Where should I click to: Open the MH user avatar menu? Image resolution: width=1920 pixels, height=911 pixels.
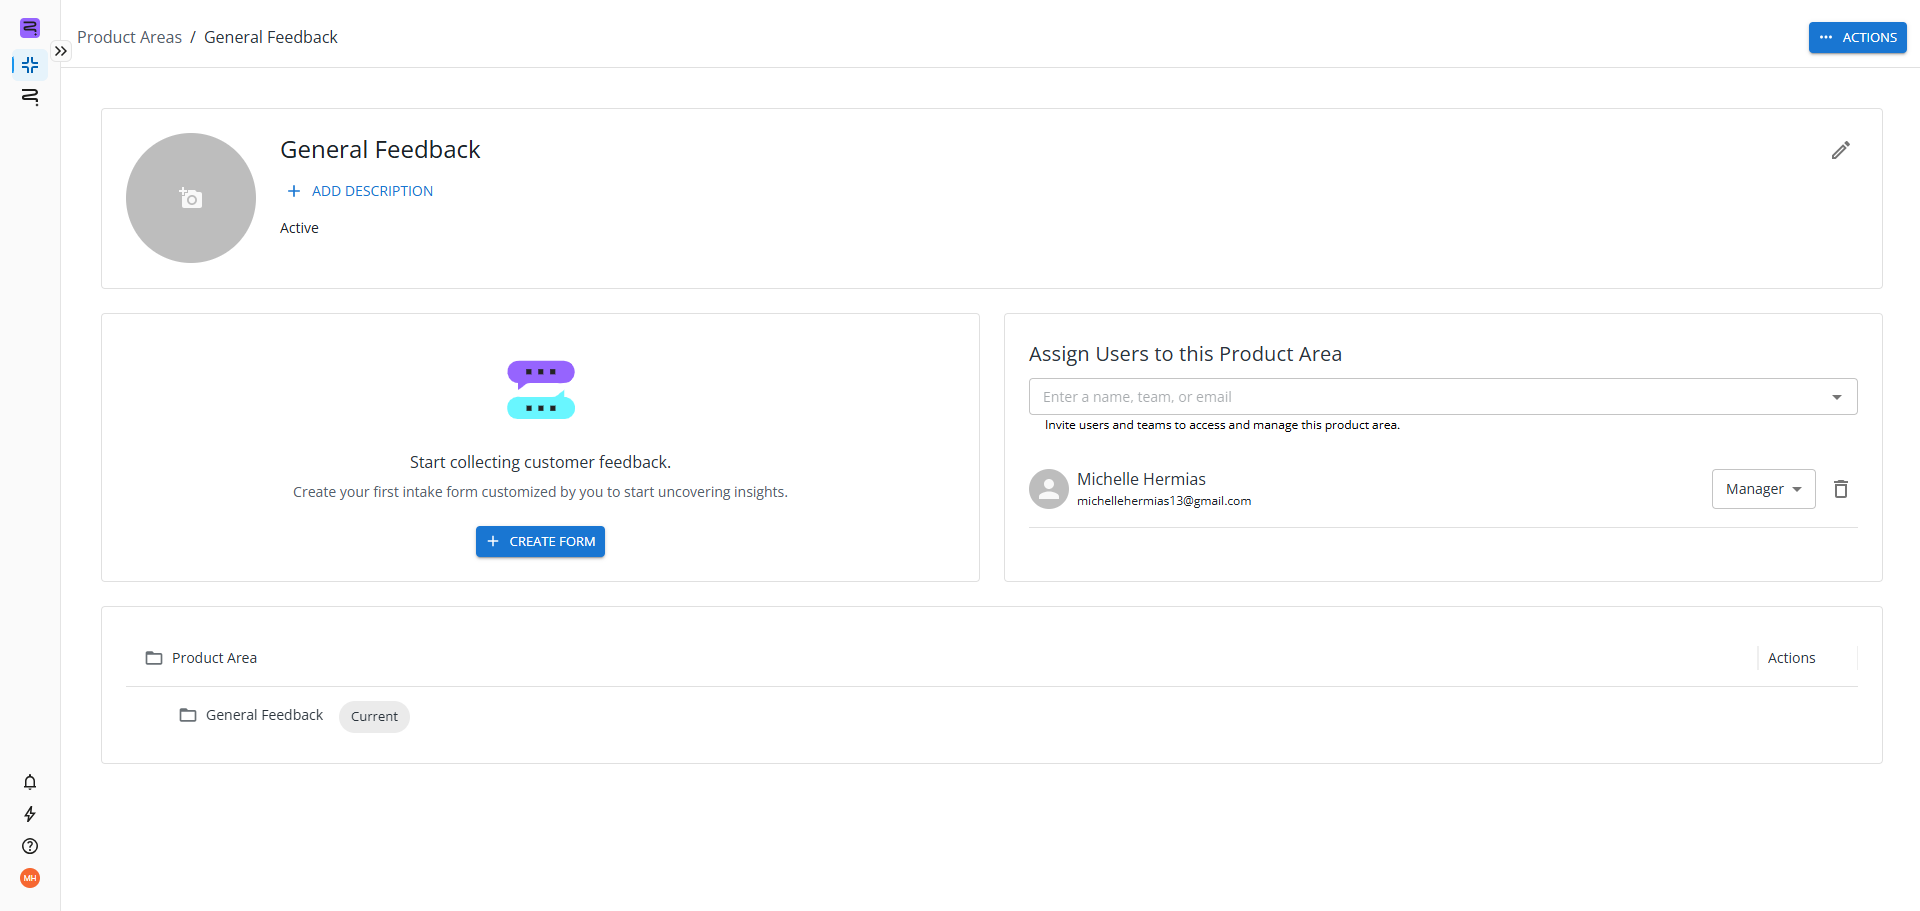(30, 878)
